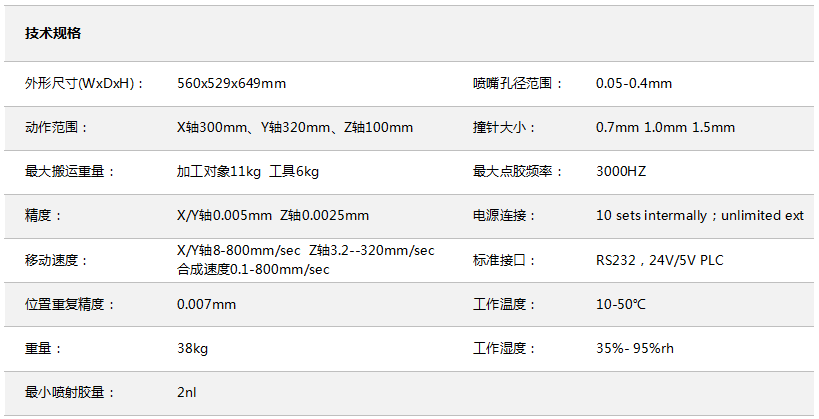This screenshot has width=819, height=419.
Task: Click the 0.7mm 1.0mm 1.5mm needle size value
Action: [x=665, y=127]
